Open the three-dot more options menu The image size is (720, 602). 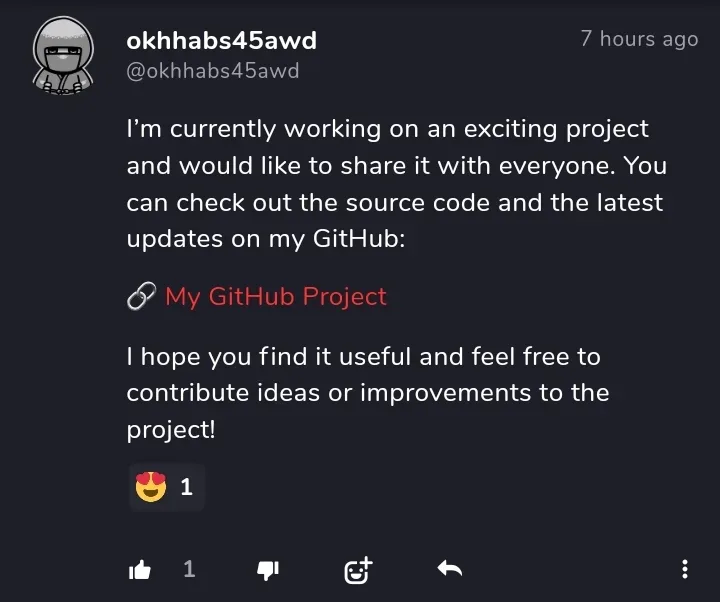(685, 570)
